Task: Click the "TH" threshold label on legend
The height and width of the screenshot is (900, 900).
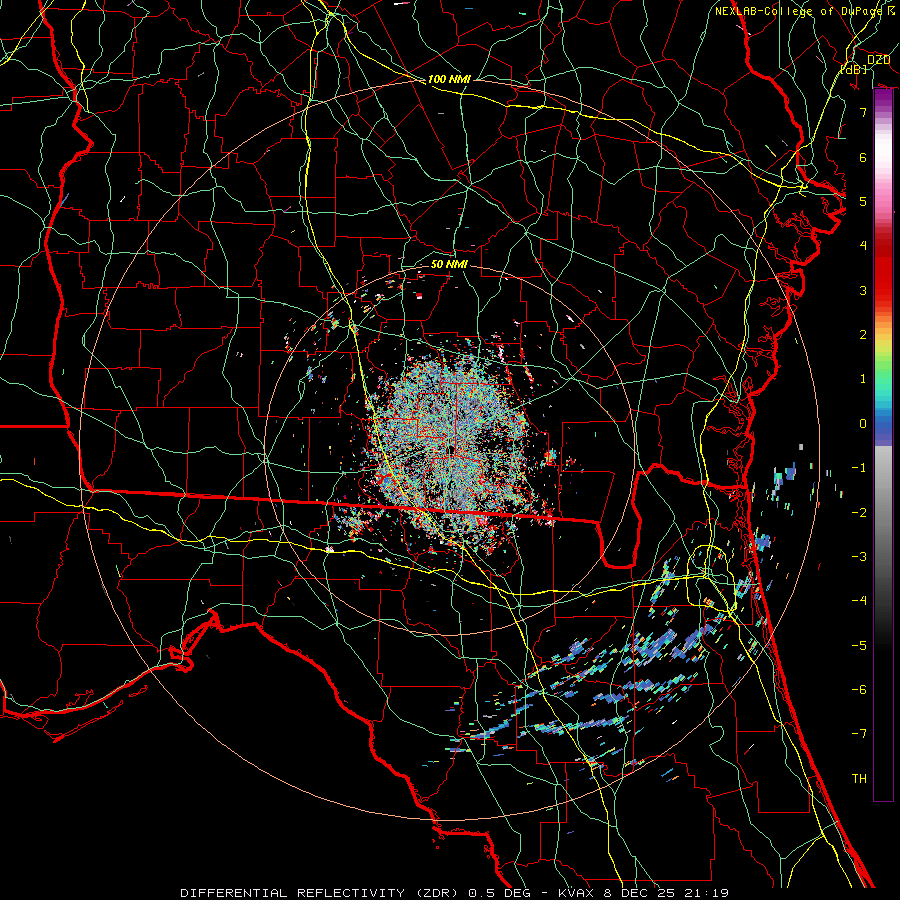Action: pos(859,778)
